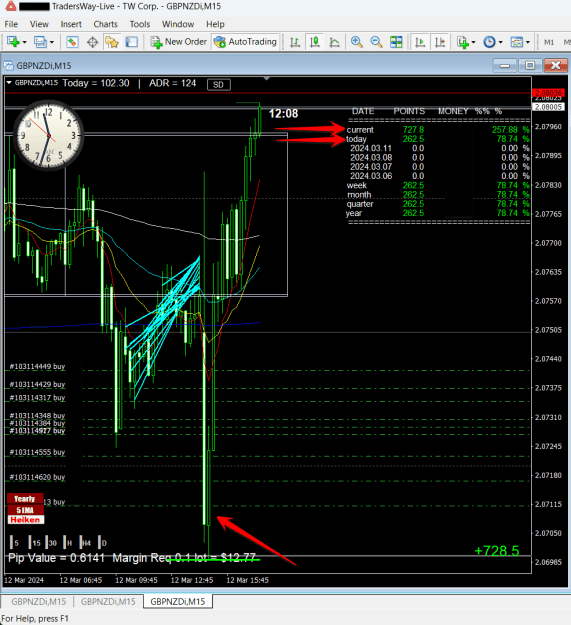Click the crosshair cursor tool icon
This screenshot has height=625, width=571.
92,42
